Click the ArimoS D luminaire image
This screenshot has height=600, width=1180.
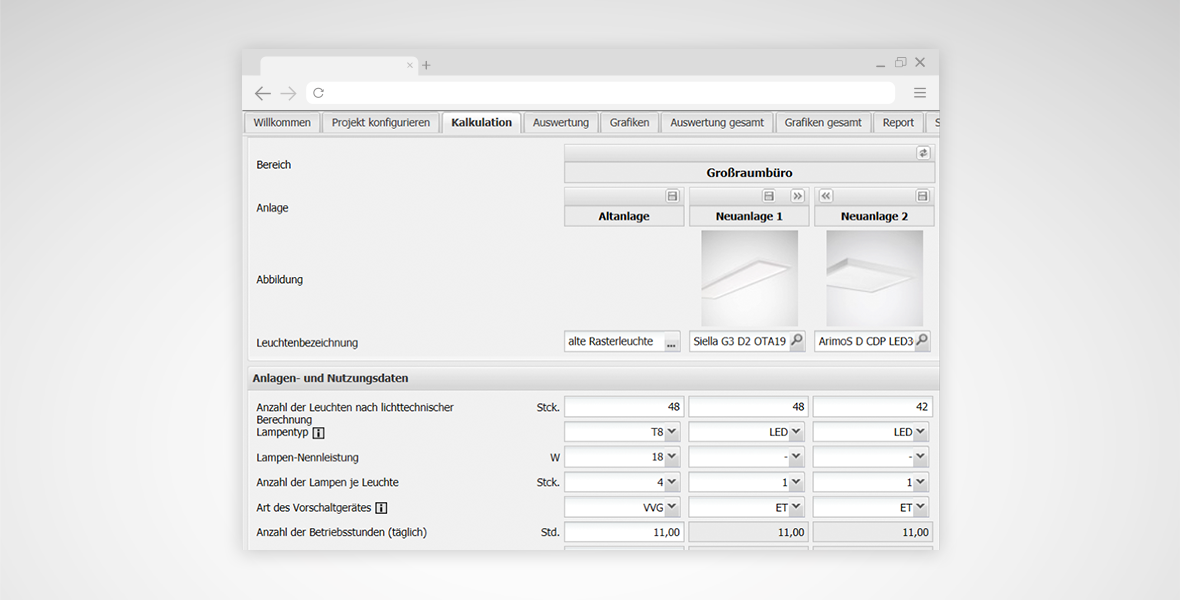coord(874,279)
